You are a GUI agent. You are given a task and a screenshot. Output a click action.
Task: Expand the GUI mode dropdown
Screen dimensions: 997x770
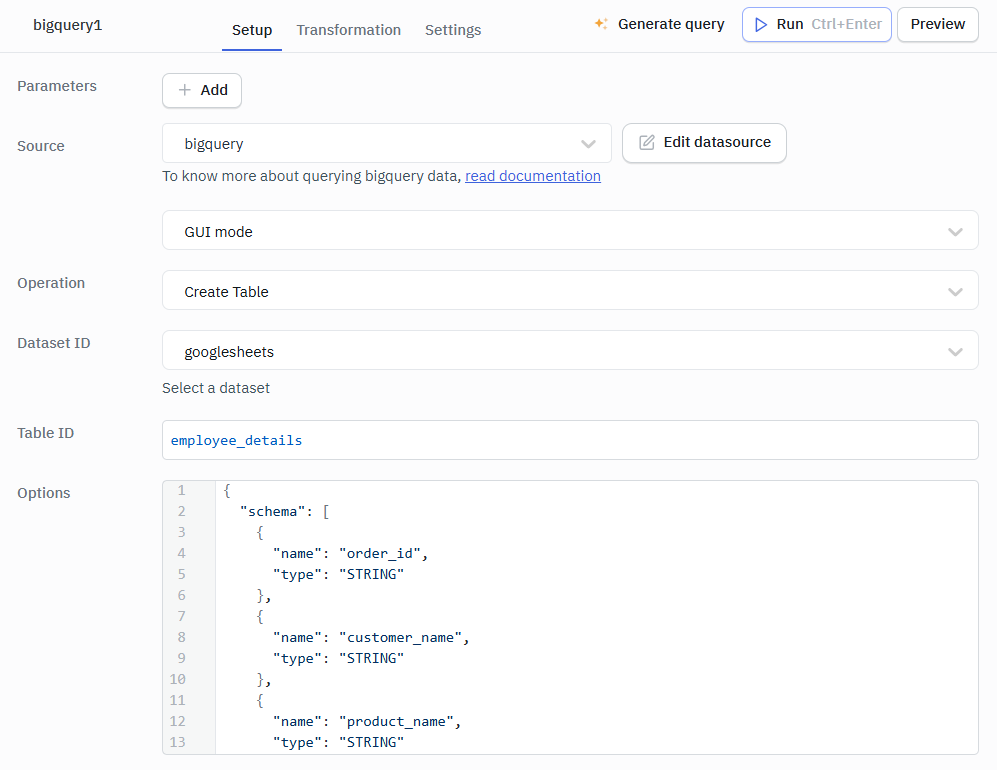point(570,231)
